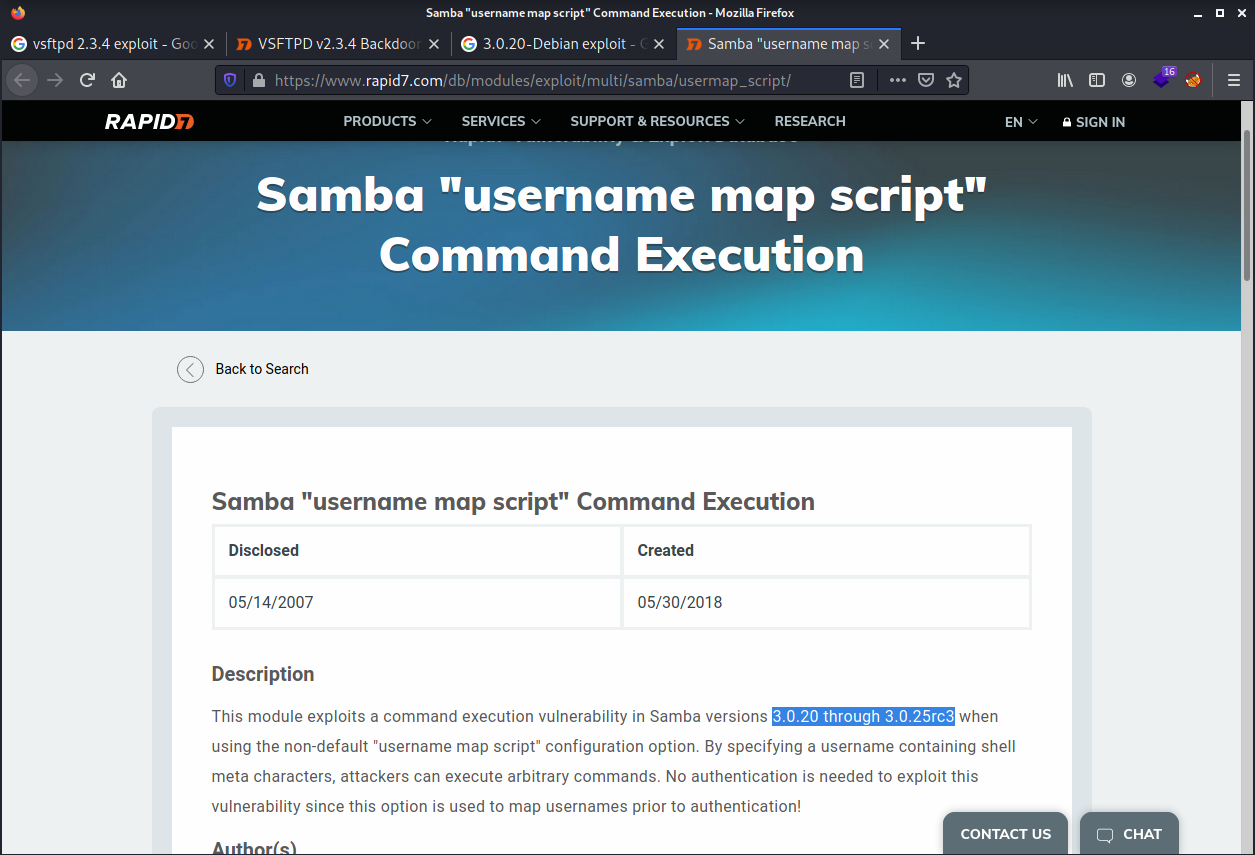Save this page to Pocket
This screenshot has height=855, width=1255.
[x=926, y=80]
